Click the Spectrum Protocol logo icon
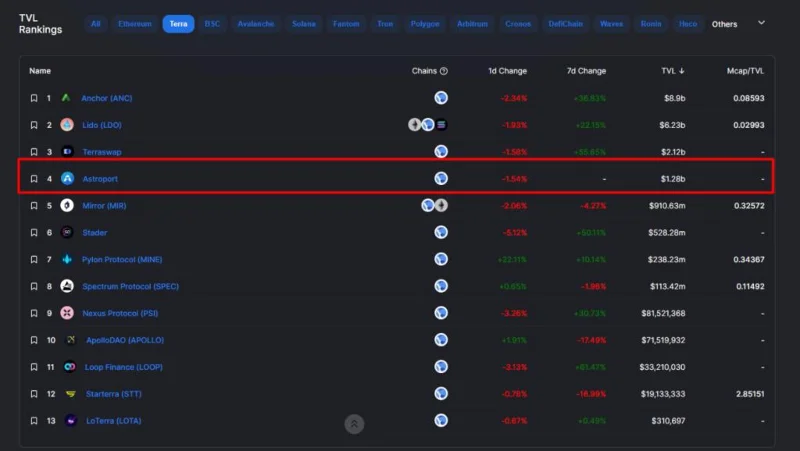 (67, 286)
